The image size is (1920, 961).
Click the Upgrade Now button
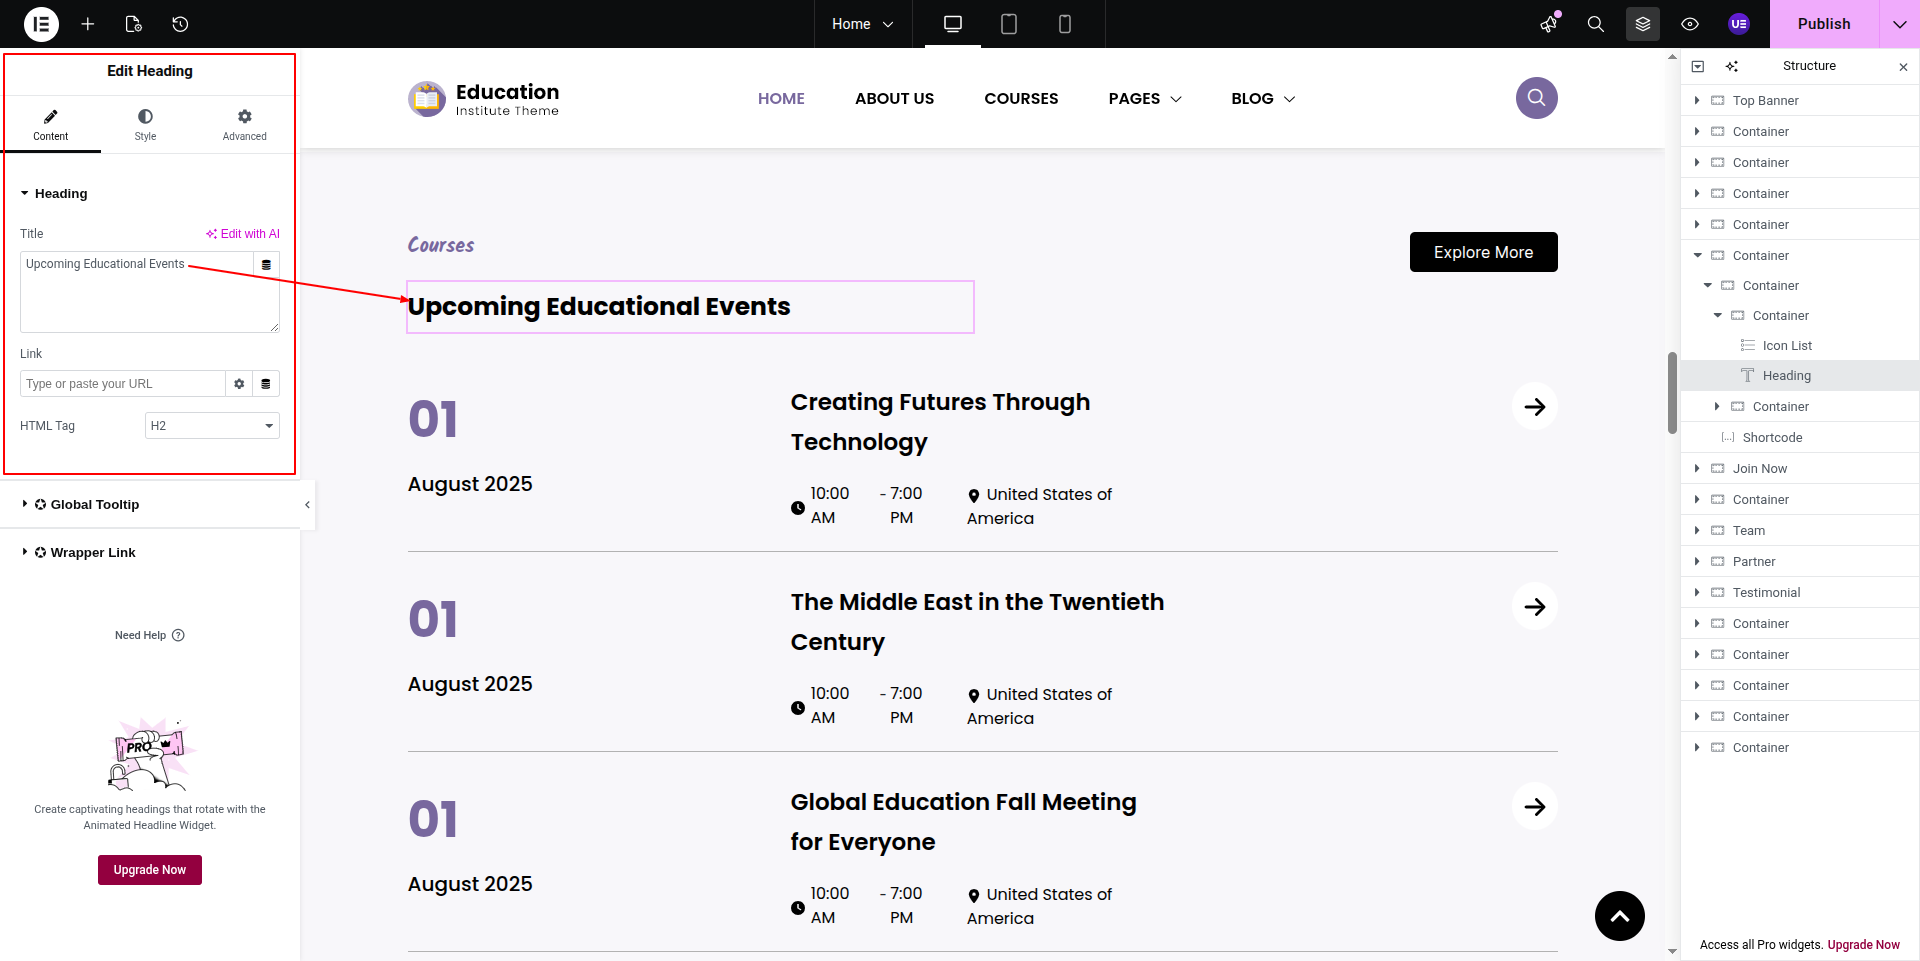click(x=150, y=870)
